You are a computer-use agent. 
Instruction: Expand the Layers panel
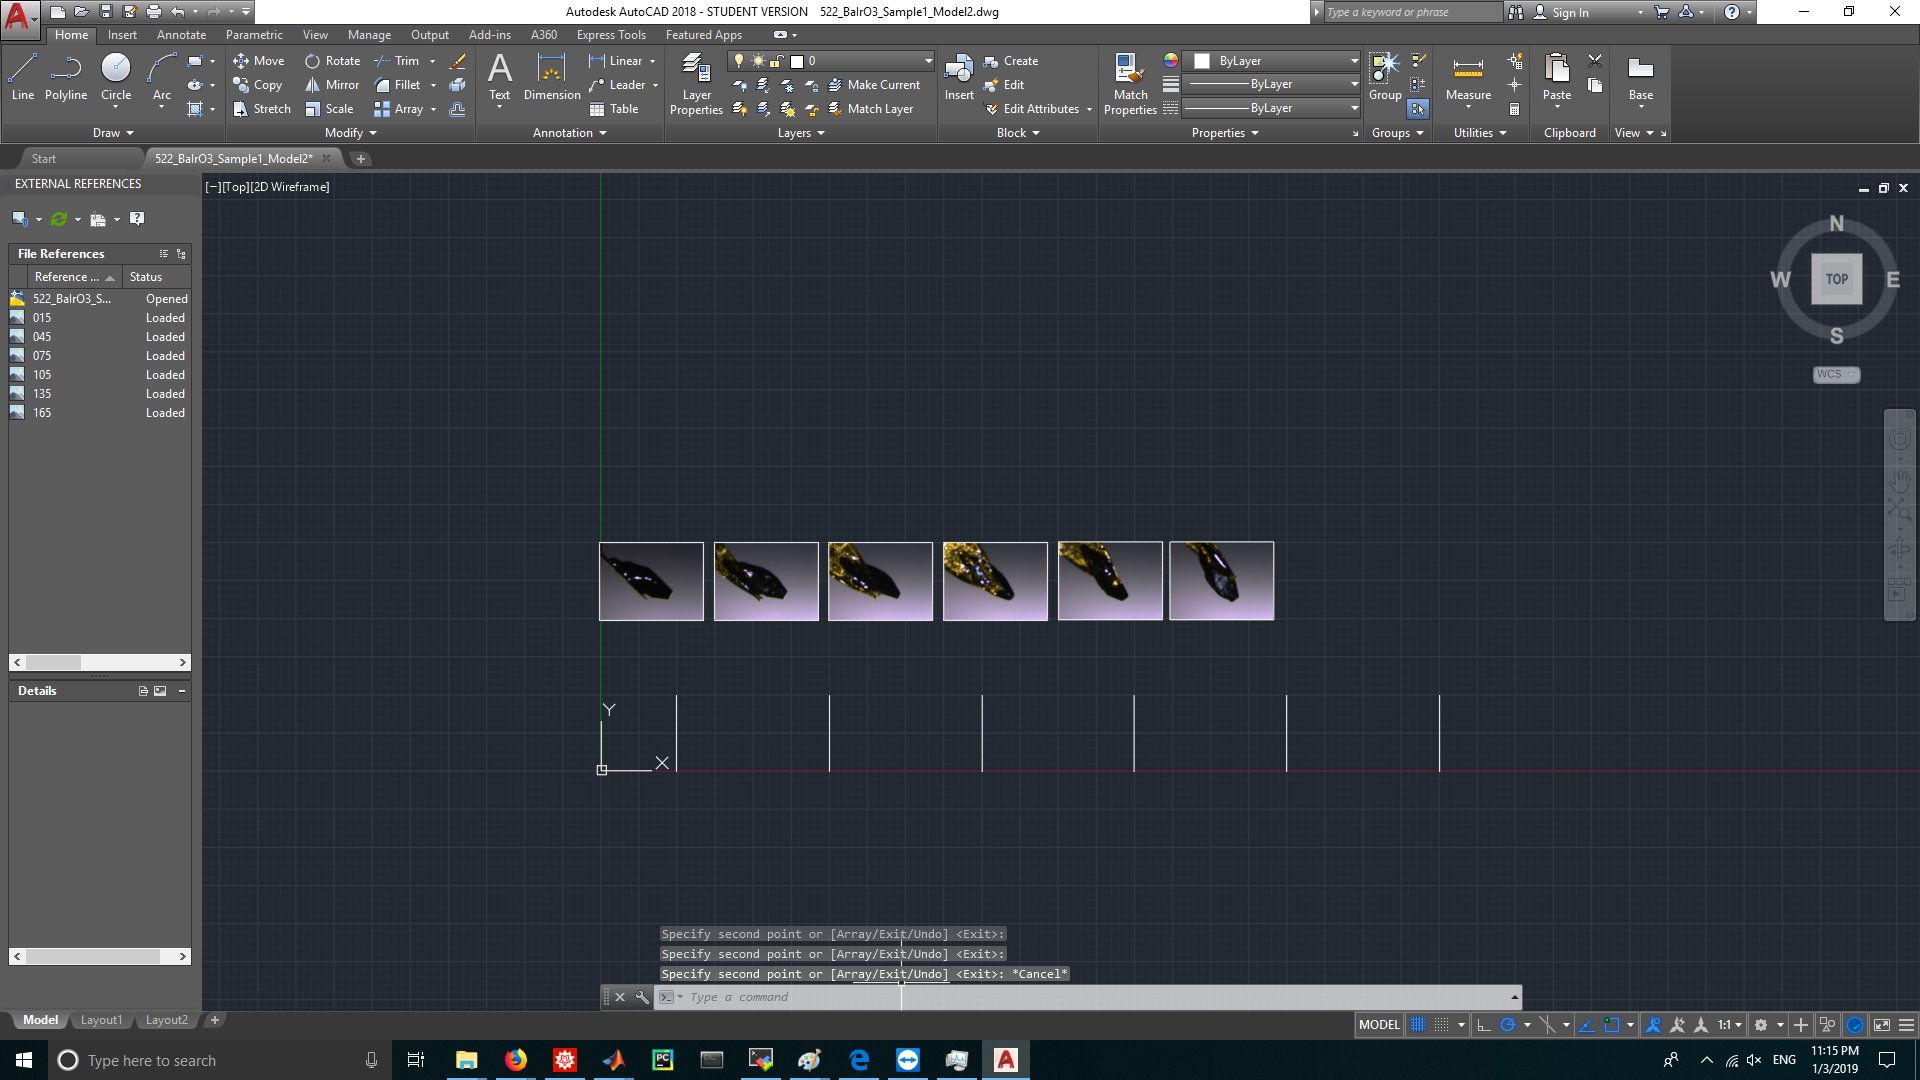click(801, 133)
